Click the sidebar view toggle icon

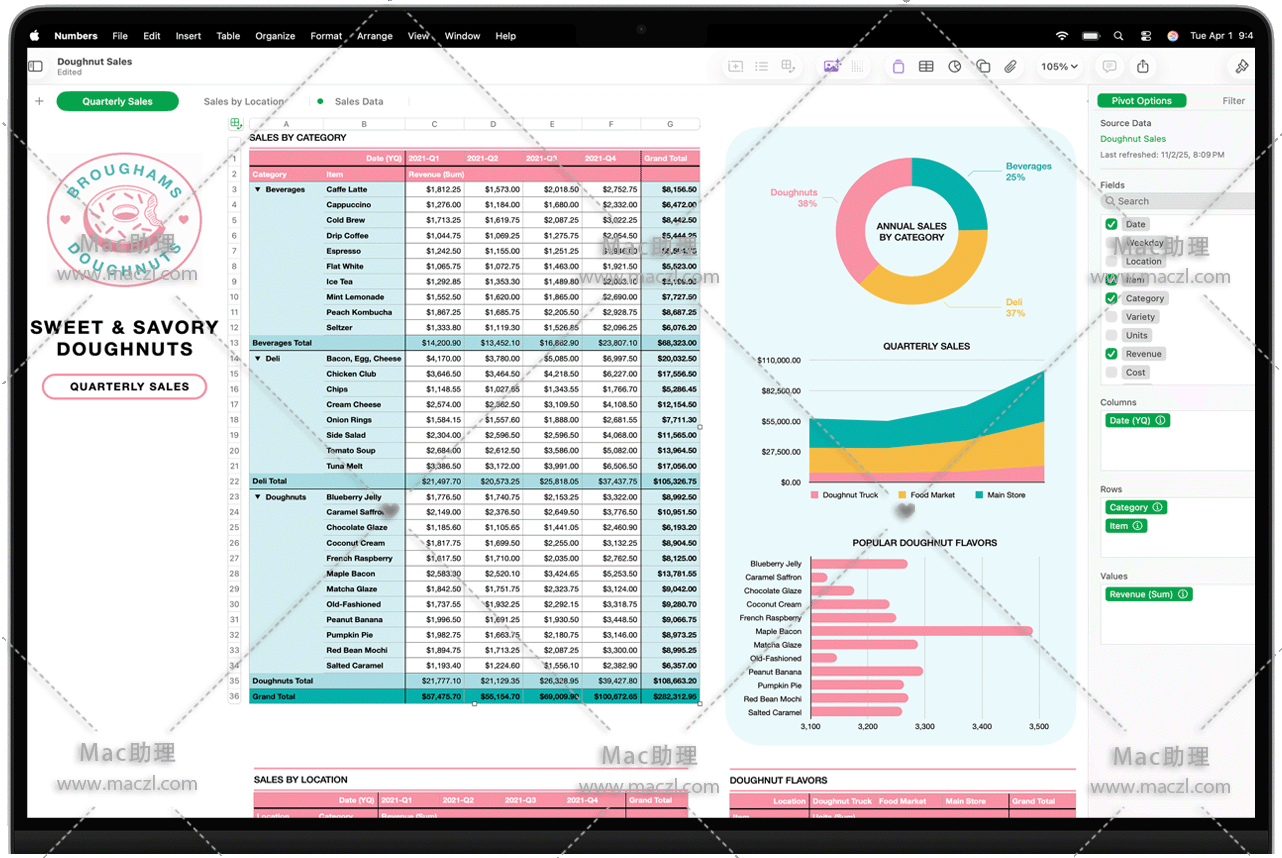(x=36, y=67)
